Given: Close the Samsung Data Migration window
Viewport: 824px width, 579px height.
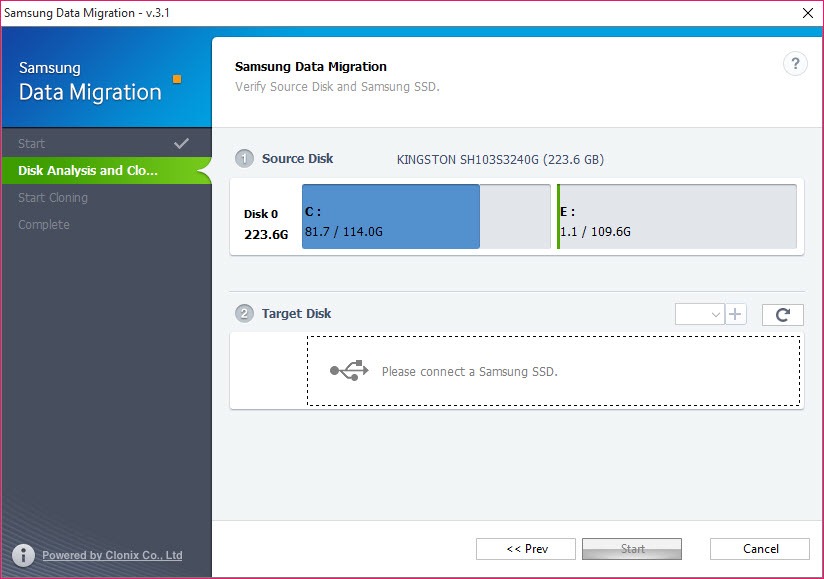Looking at the screenshot, I should point(808,13).
